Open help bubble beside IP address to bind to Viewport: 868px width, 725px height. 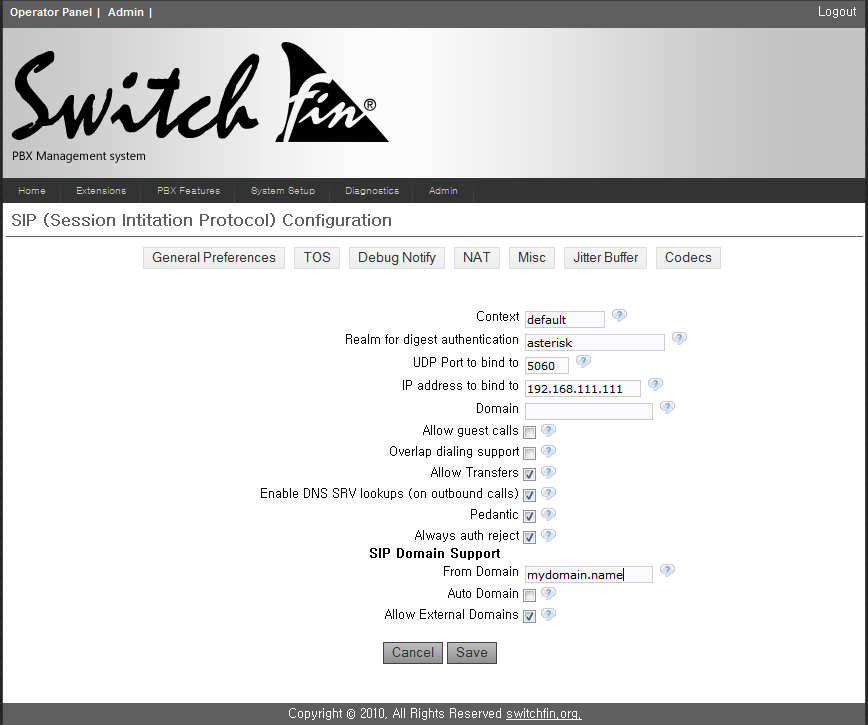point(655,384)
